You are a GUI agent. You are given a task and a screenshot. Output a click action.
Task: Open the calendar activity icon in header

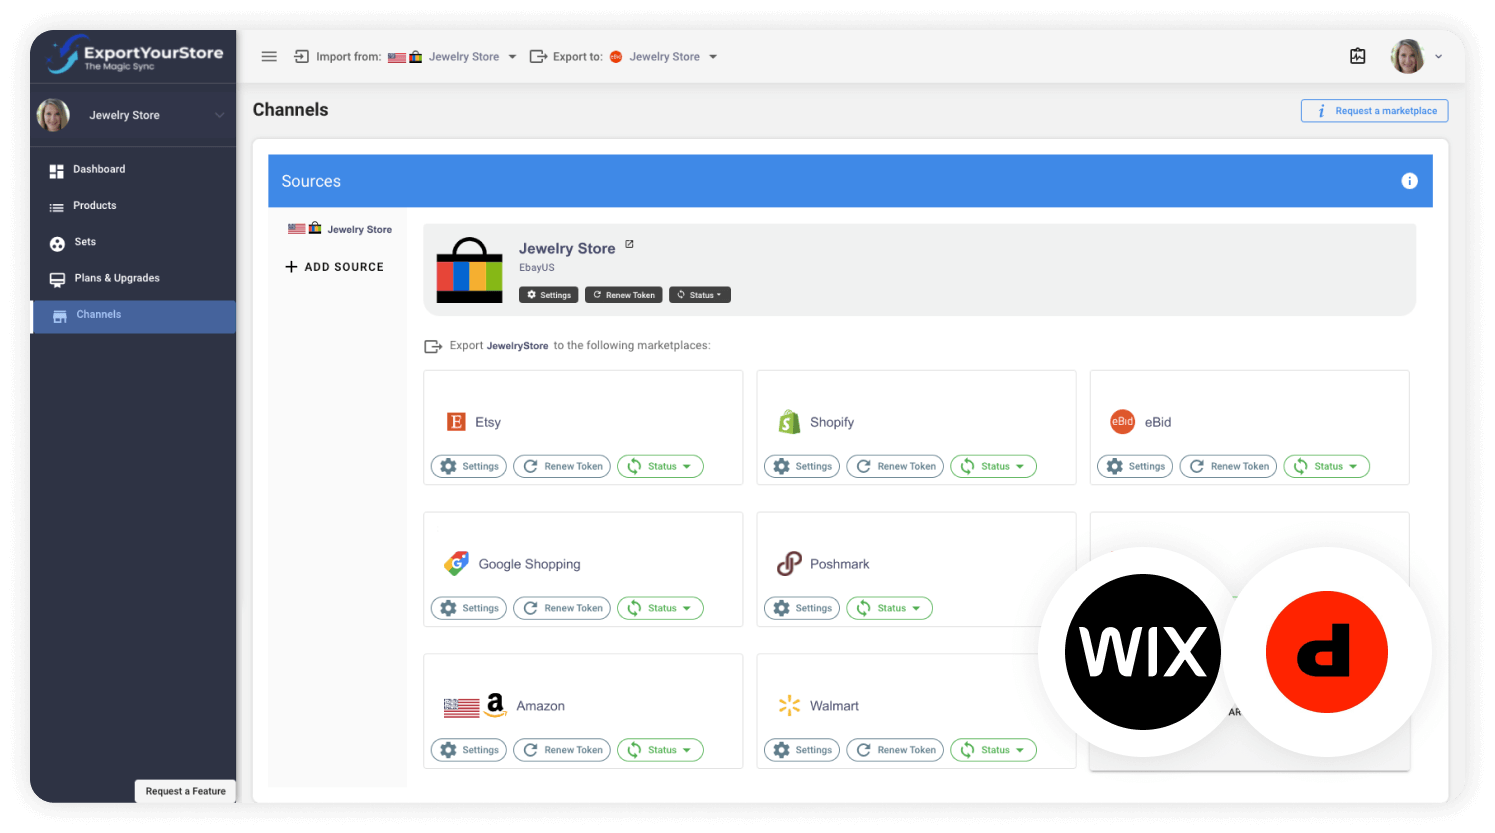pos(1358,56)
